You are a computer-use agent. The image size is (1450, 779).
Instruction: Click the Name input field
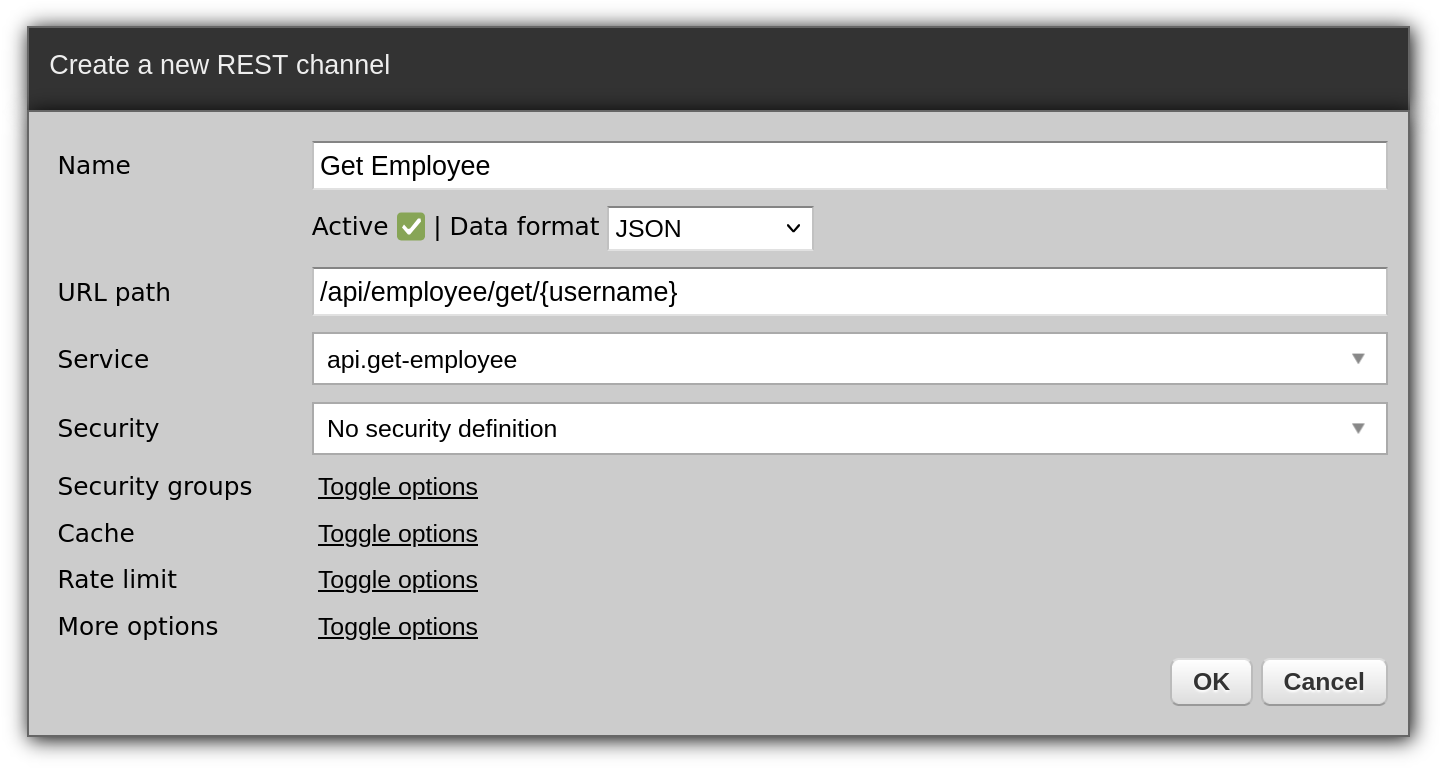[849, 166]
